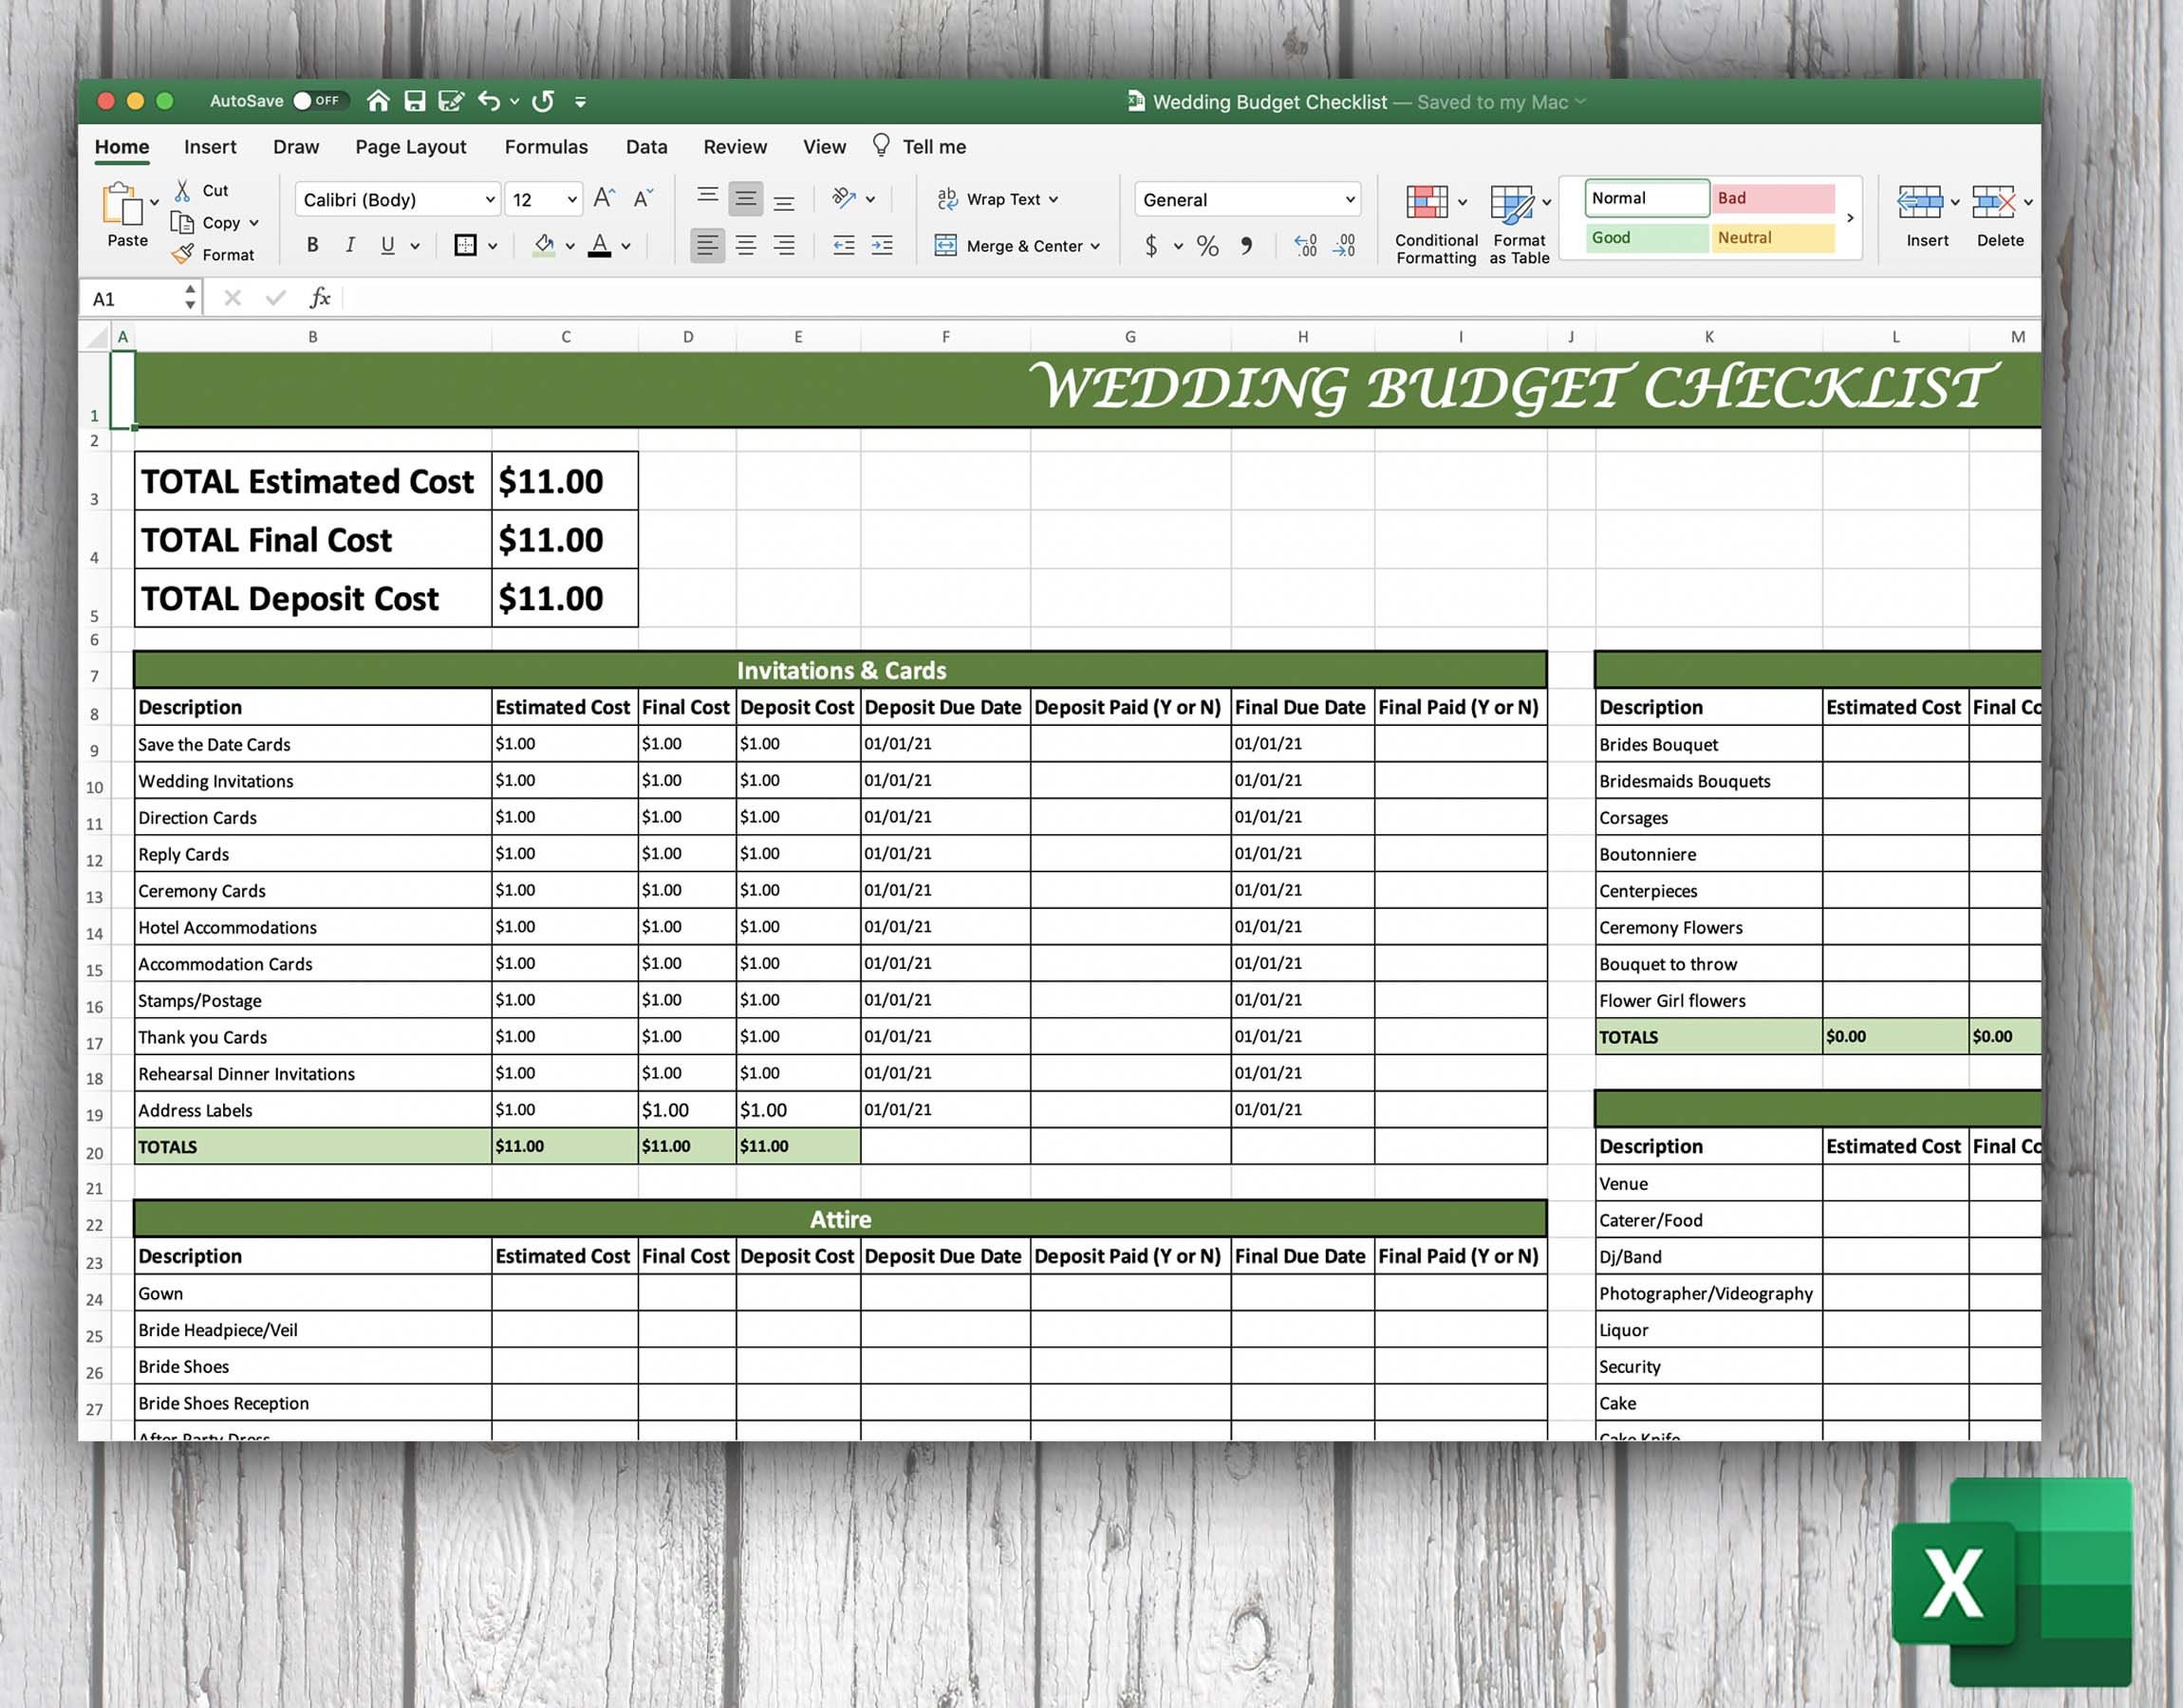Apply bold formatting
Image resolution: width=2183 pixels, height=1708 pixels.
coord(311,245)
